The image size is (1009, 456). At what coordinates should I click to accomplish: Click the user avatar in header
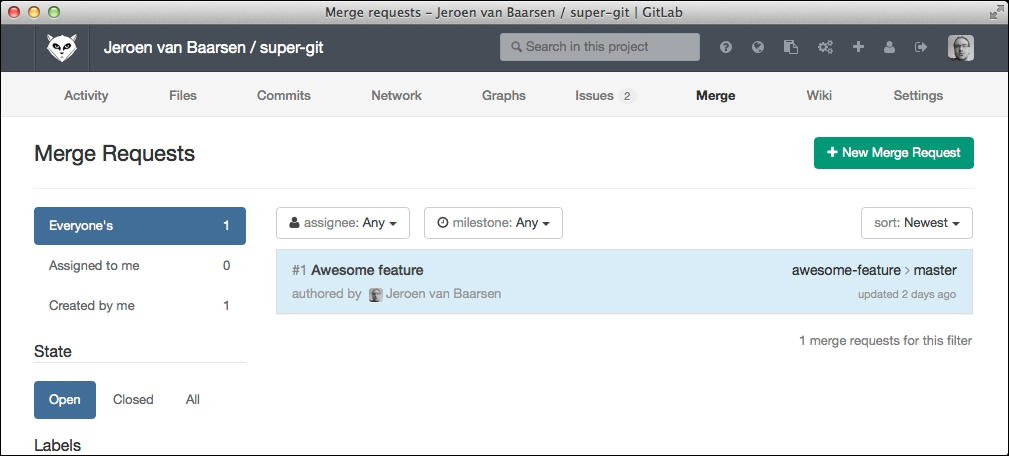pyautogui.click(x=960, y=47)
